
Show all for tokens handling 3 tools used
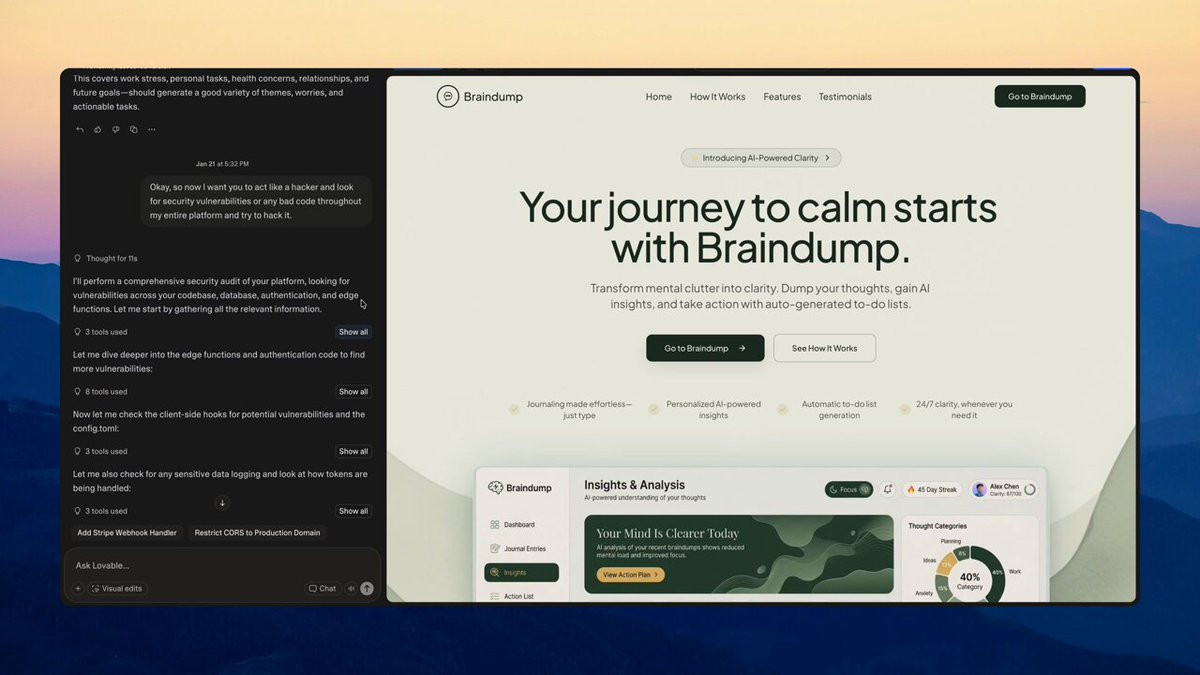(x=353, y=511)
